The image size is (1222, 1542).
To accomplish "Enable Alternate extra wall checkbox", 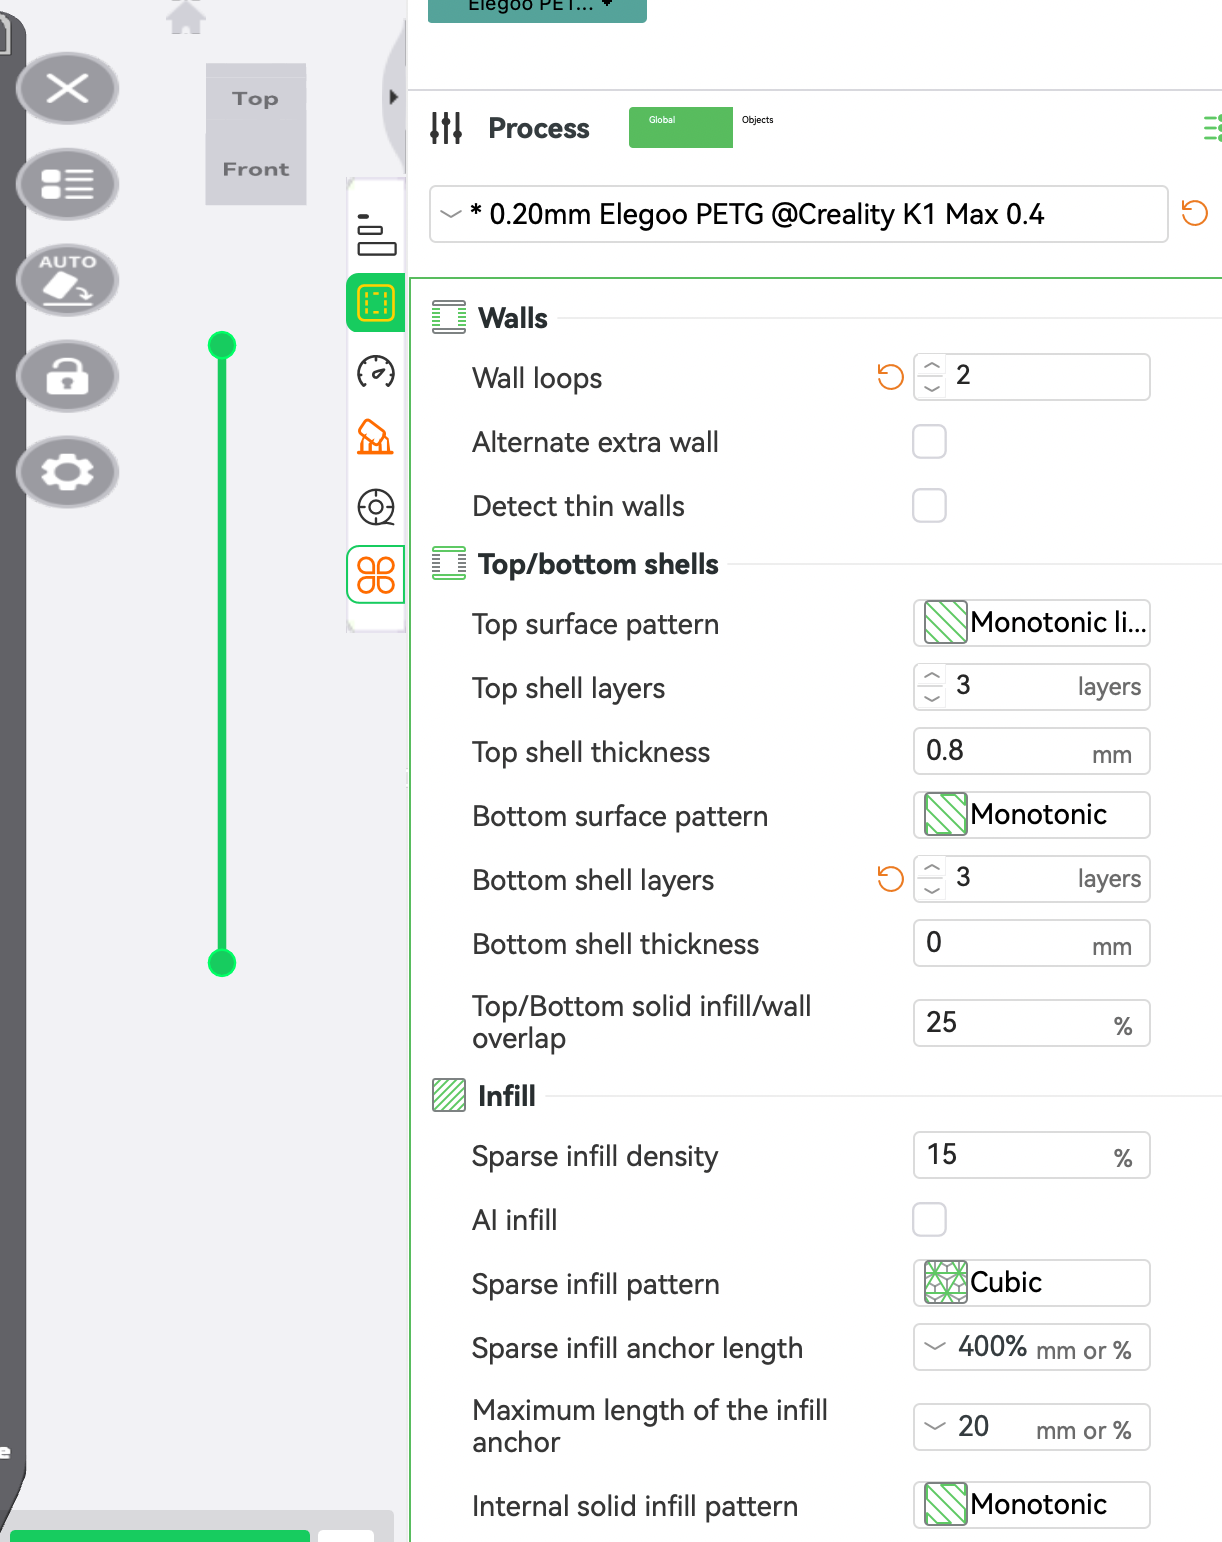I will click(929, 441).
